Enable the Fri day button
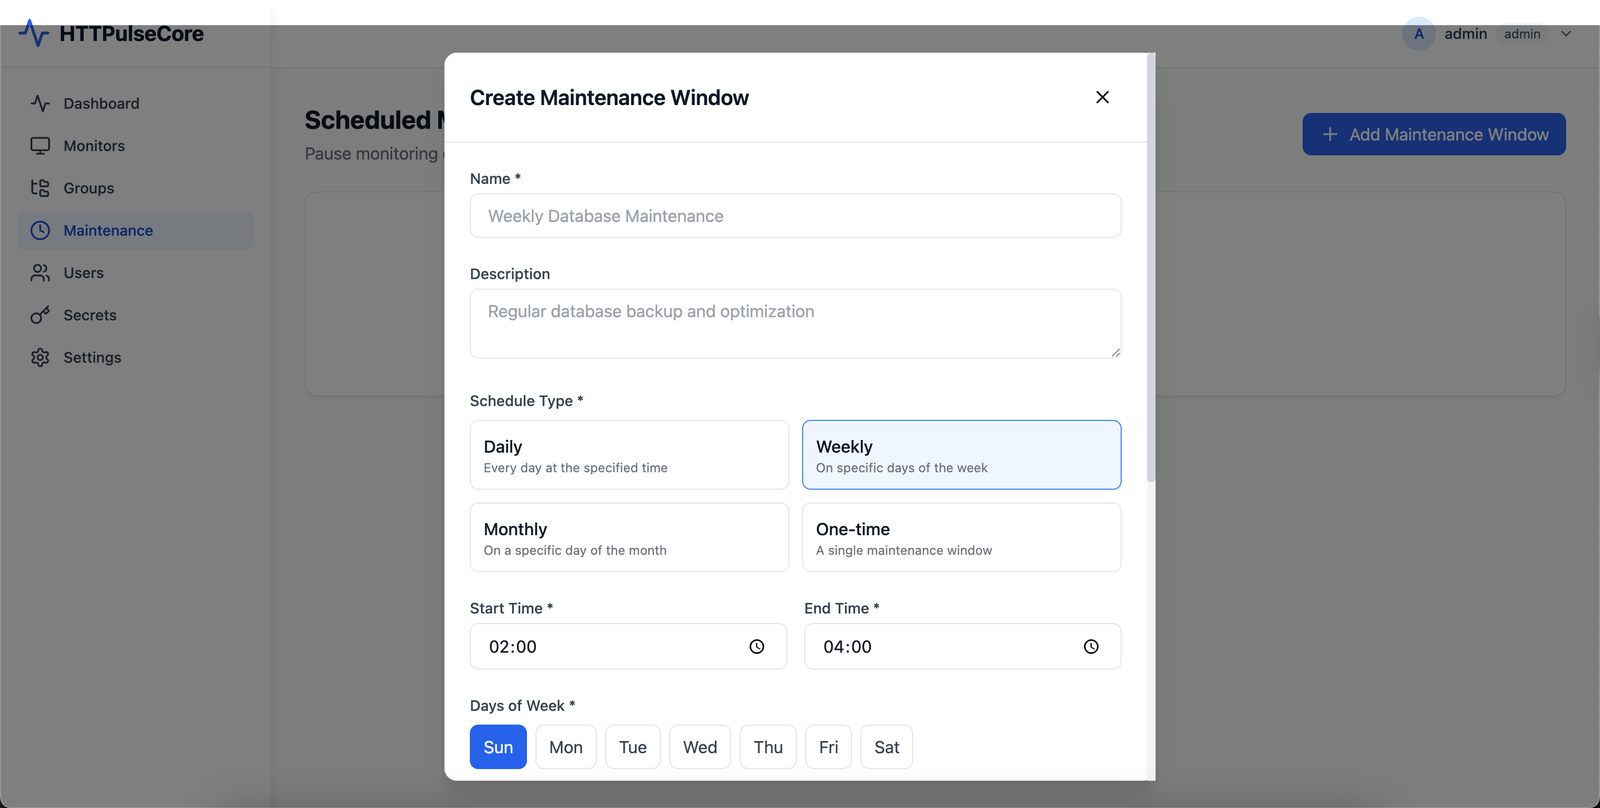Screen dimensions: 1600x808 click(x=828, y=747)
